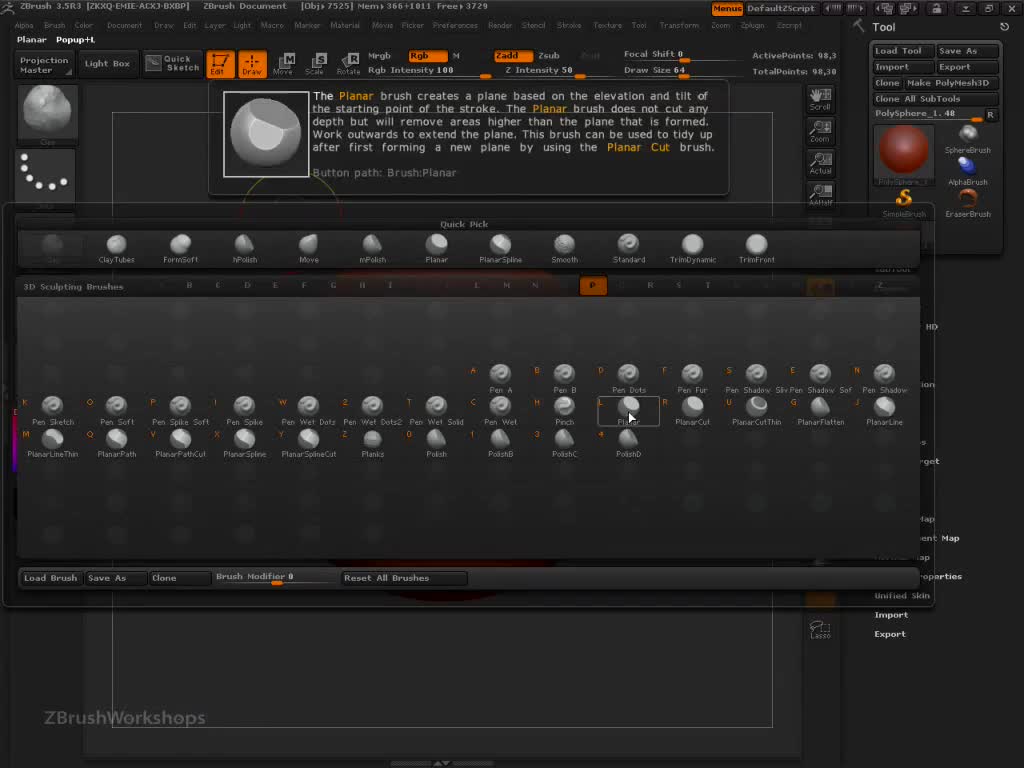Activate Quick Sketch
The height and width of the screenshot is (768, 1024).
[173, 64]
